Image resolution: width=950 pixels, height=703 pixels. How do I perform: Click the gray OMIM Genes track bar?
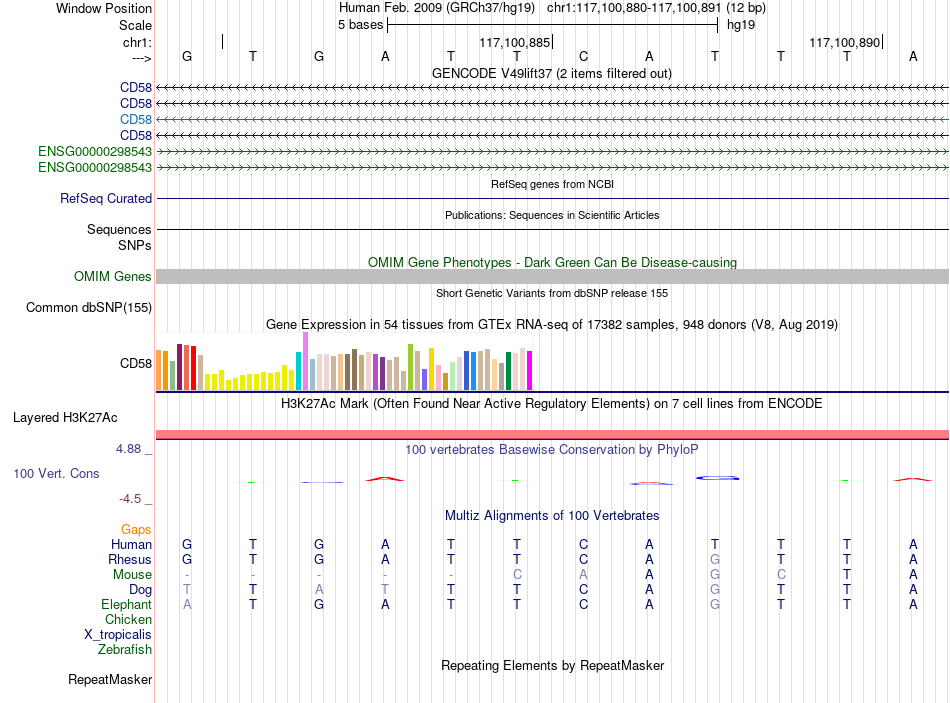[553, 276]
